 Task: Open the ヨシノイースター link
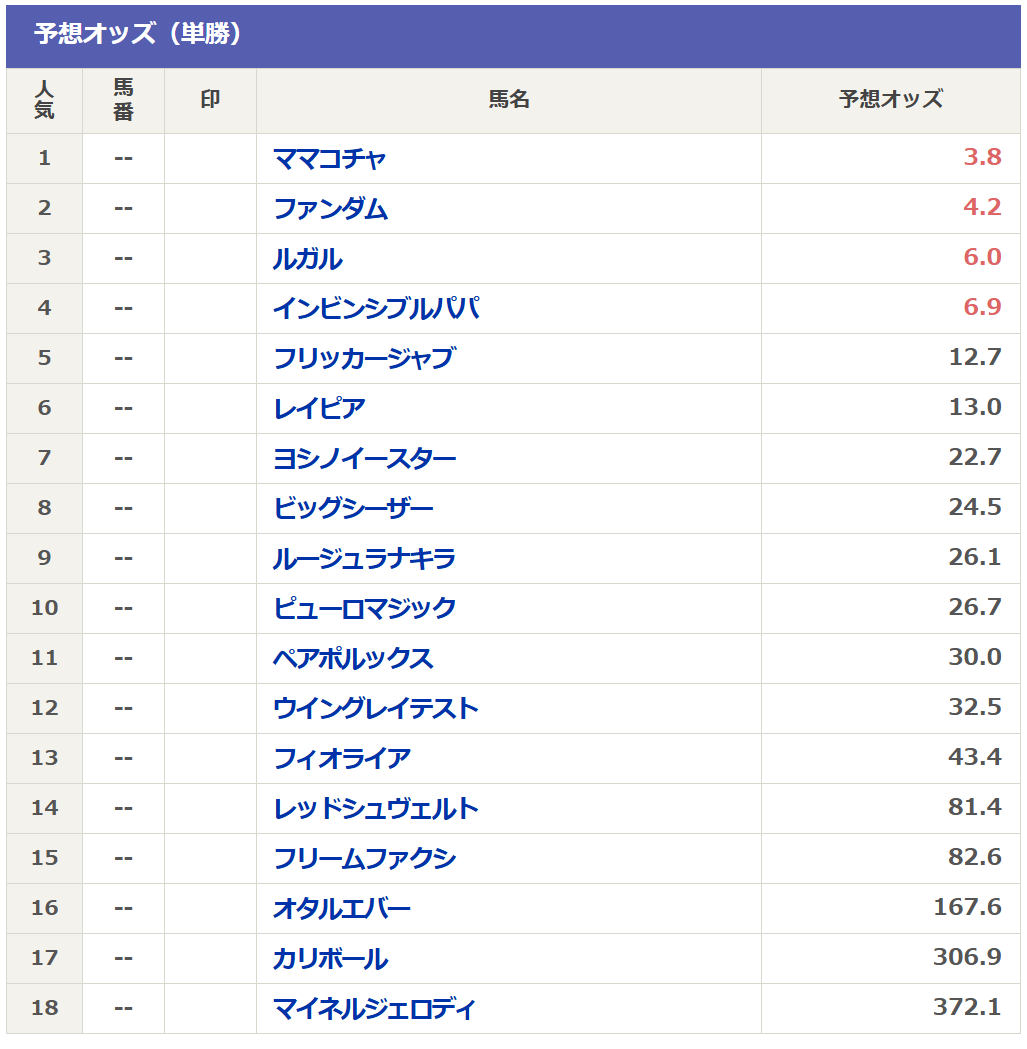tap(364, 459)
